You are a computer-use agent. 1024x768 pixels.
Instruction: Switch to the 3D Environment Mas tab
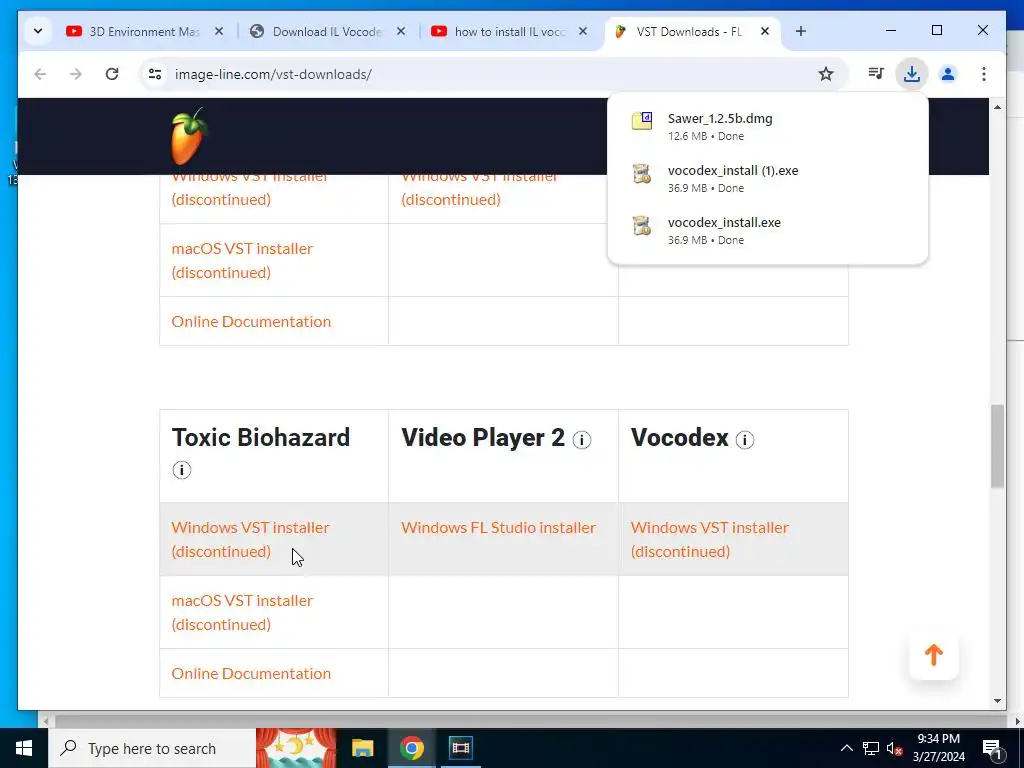pyautogui.click(x=144, y=31)
